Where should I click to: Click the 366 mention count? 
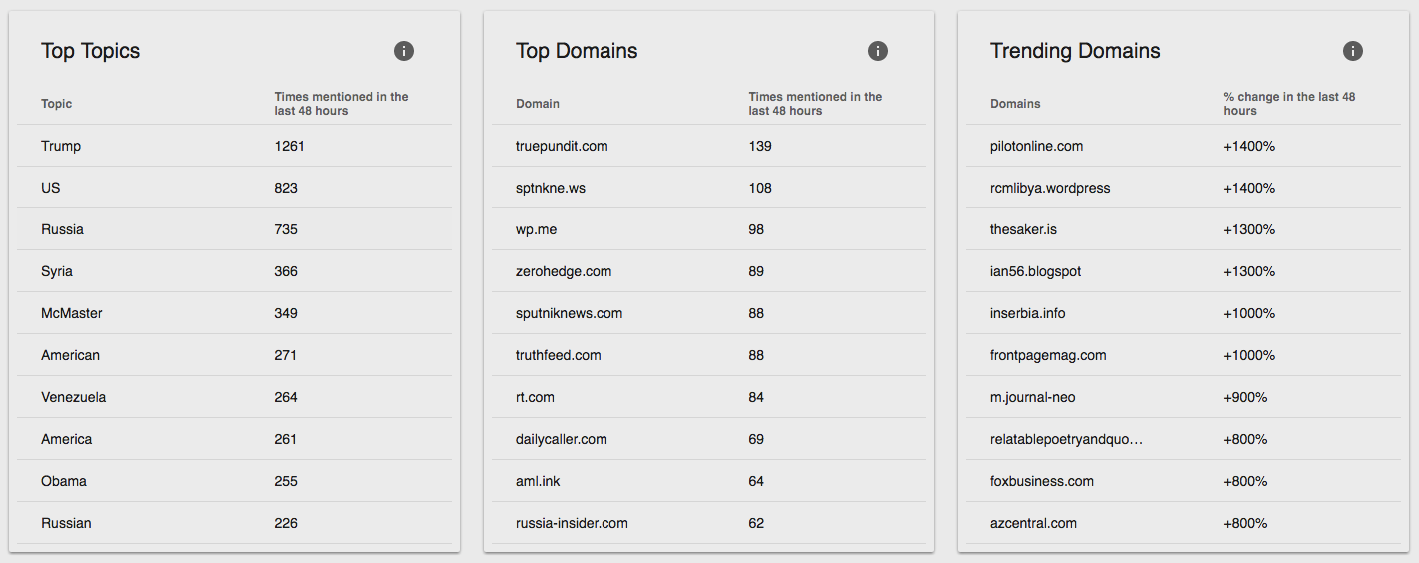286,271
